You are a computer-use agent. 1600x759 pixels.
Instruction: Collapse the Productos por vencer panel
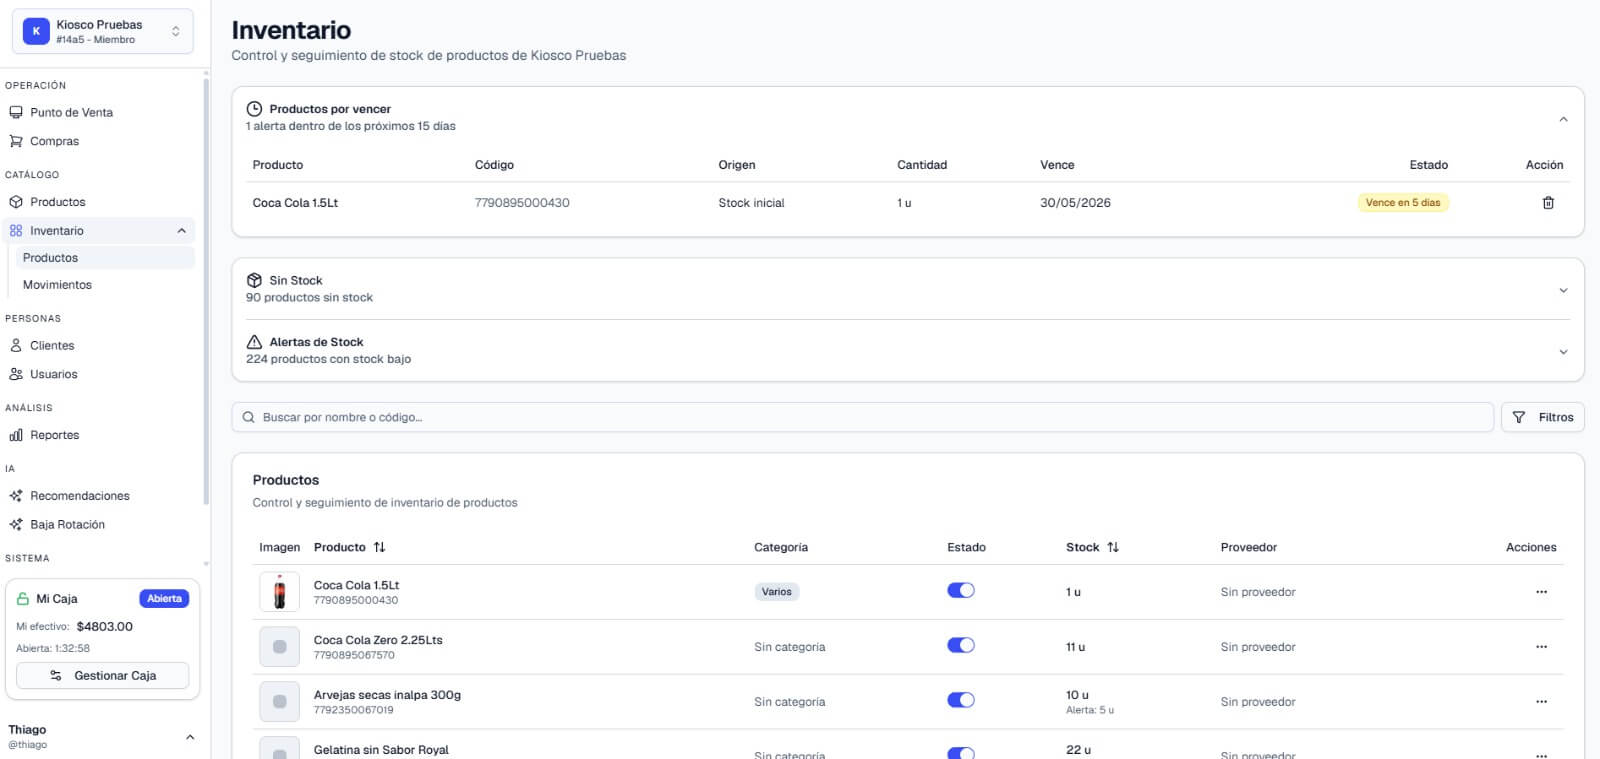tap(1563, 119)
